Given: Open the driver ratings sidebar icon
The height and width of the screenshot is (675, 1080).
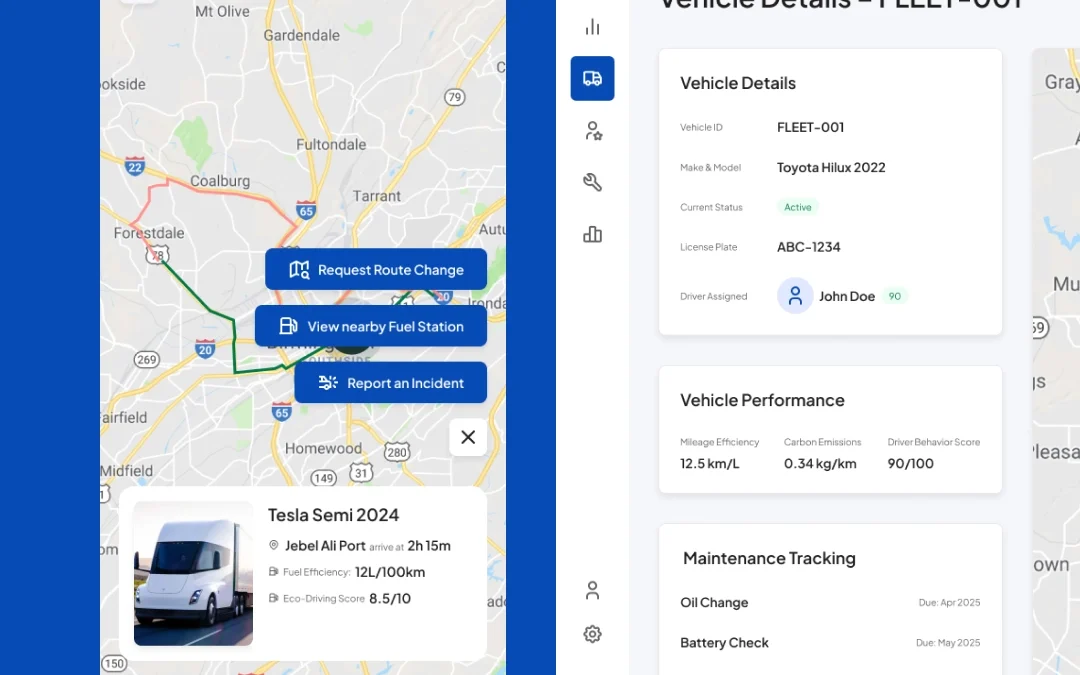Looking at the screenshot, I should coord(593,131).
